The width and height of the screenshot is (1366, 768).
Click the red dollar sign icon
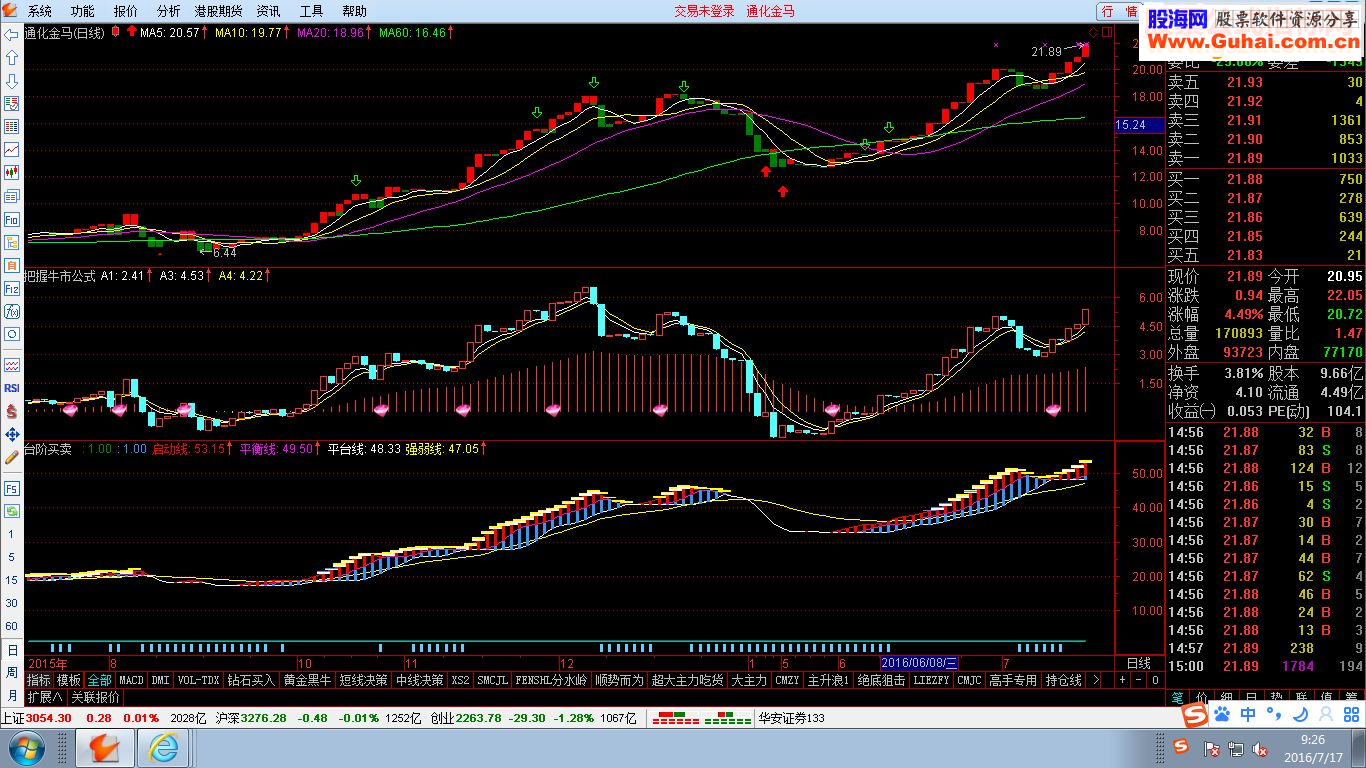coord(12,411)
